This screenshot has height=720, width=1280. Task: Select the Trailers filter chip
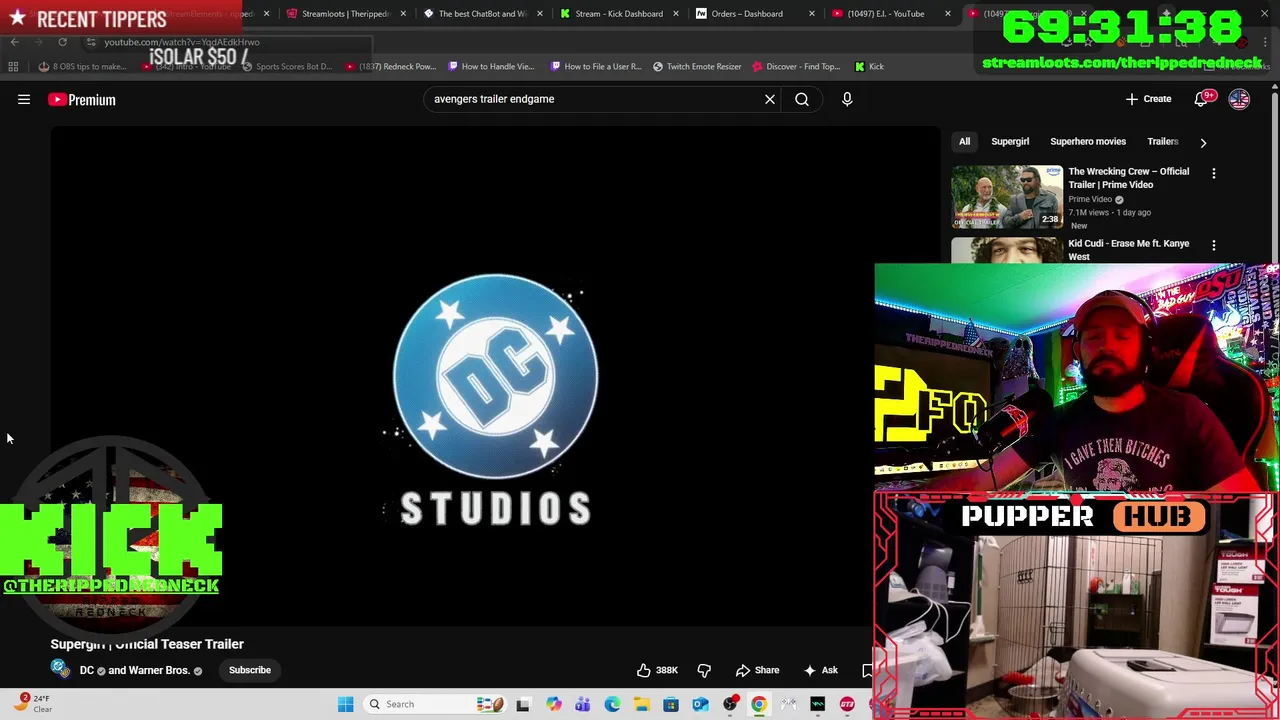coord(1162,141)
